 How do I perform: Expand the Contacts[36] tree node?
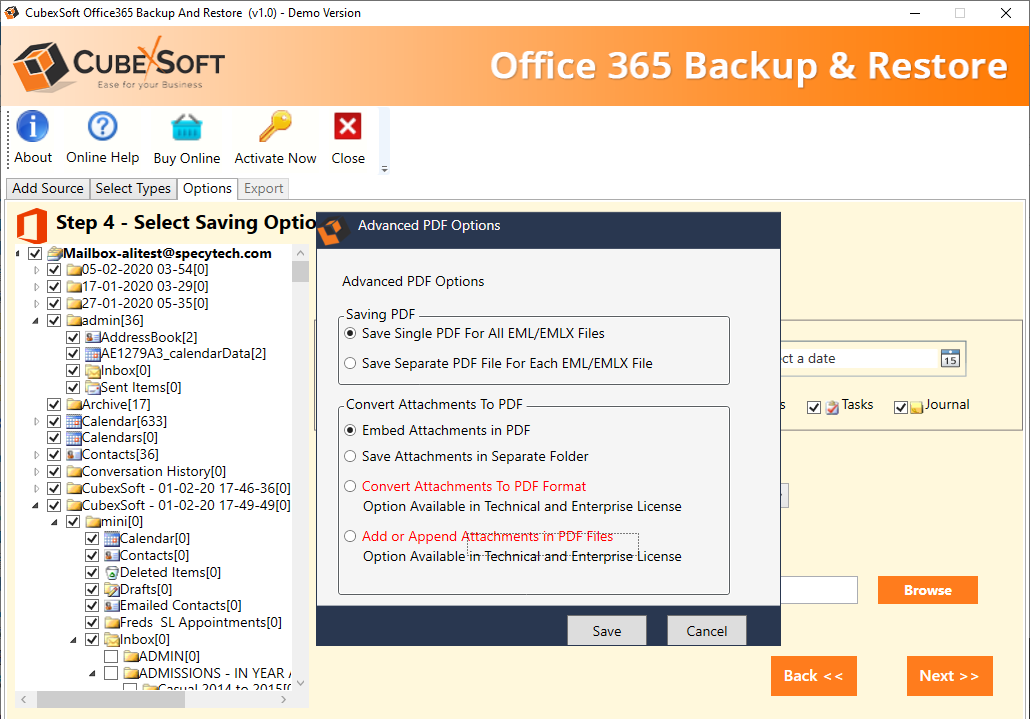click(x=37, y=455)
